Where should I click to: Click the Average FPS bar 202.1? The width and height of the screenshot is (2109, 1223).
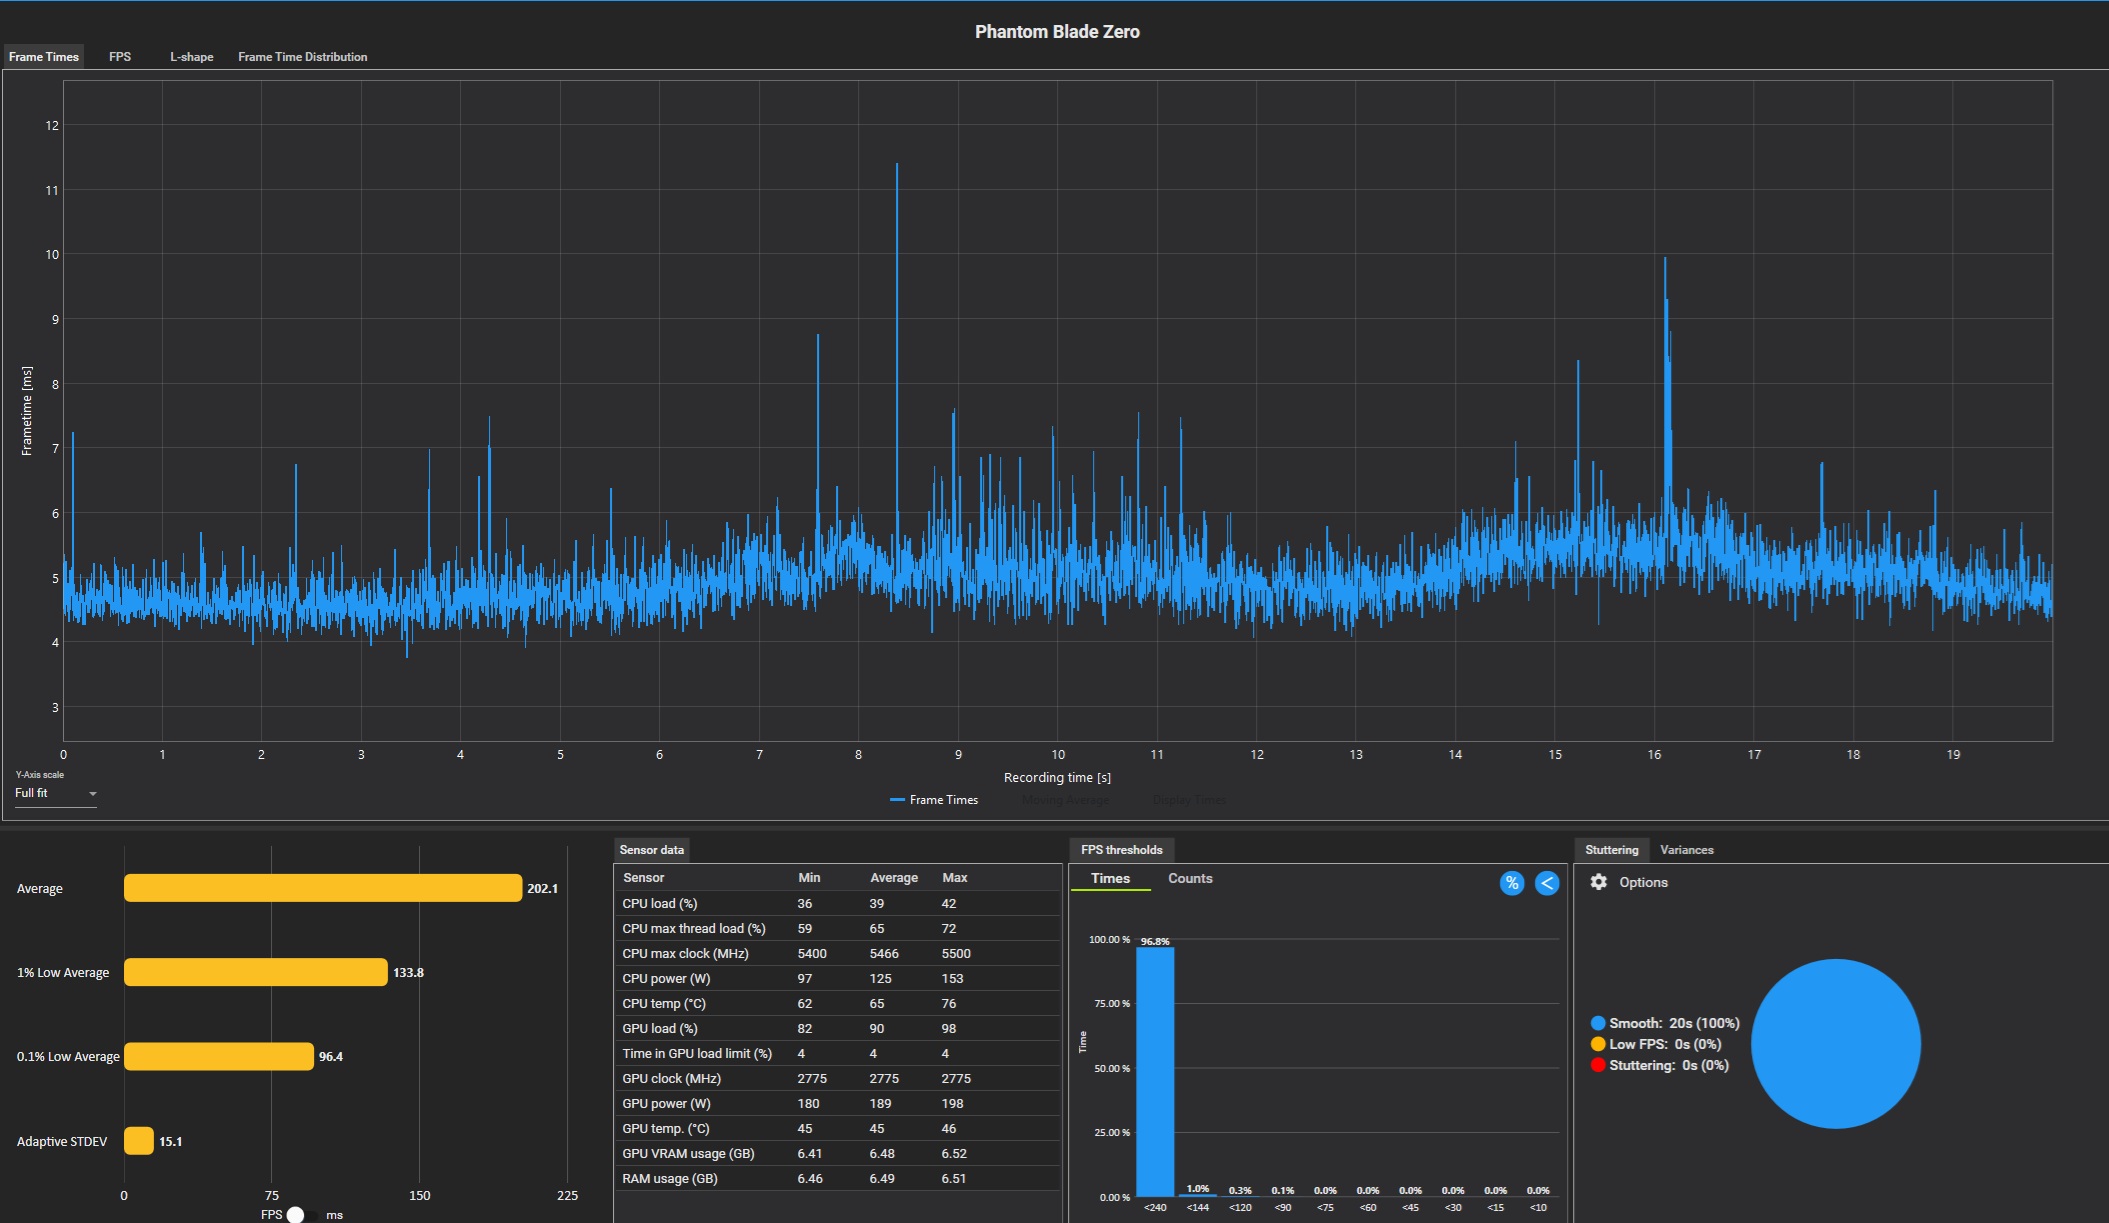click(323, 888)
